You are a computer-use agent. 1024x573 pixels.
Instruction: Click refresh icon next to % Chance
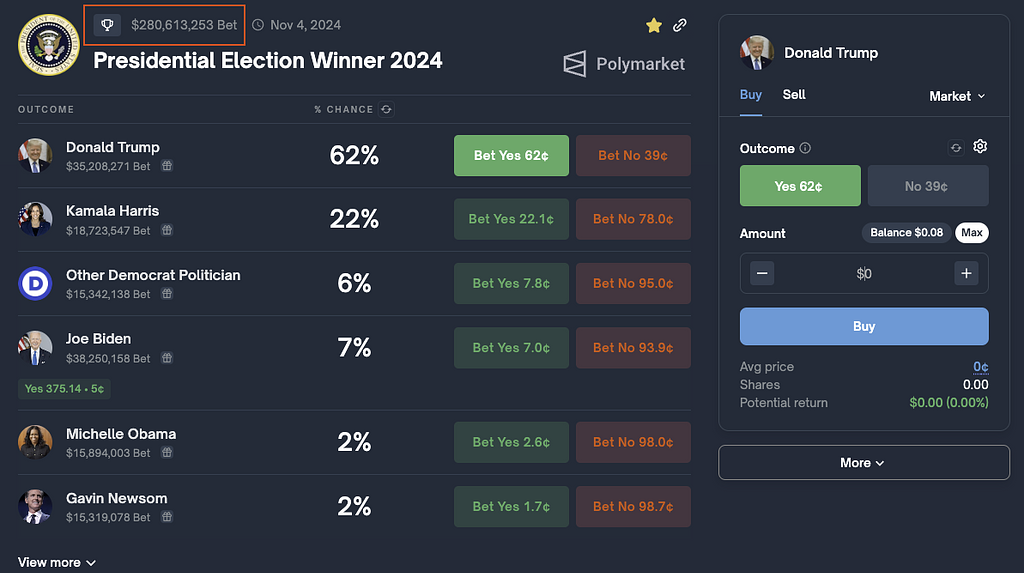[x=387, y=109]
